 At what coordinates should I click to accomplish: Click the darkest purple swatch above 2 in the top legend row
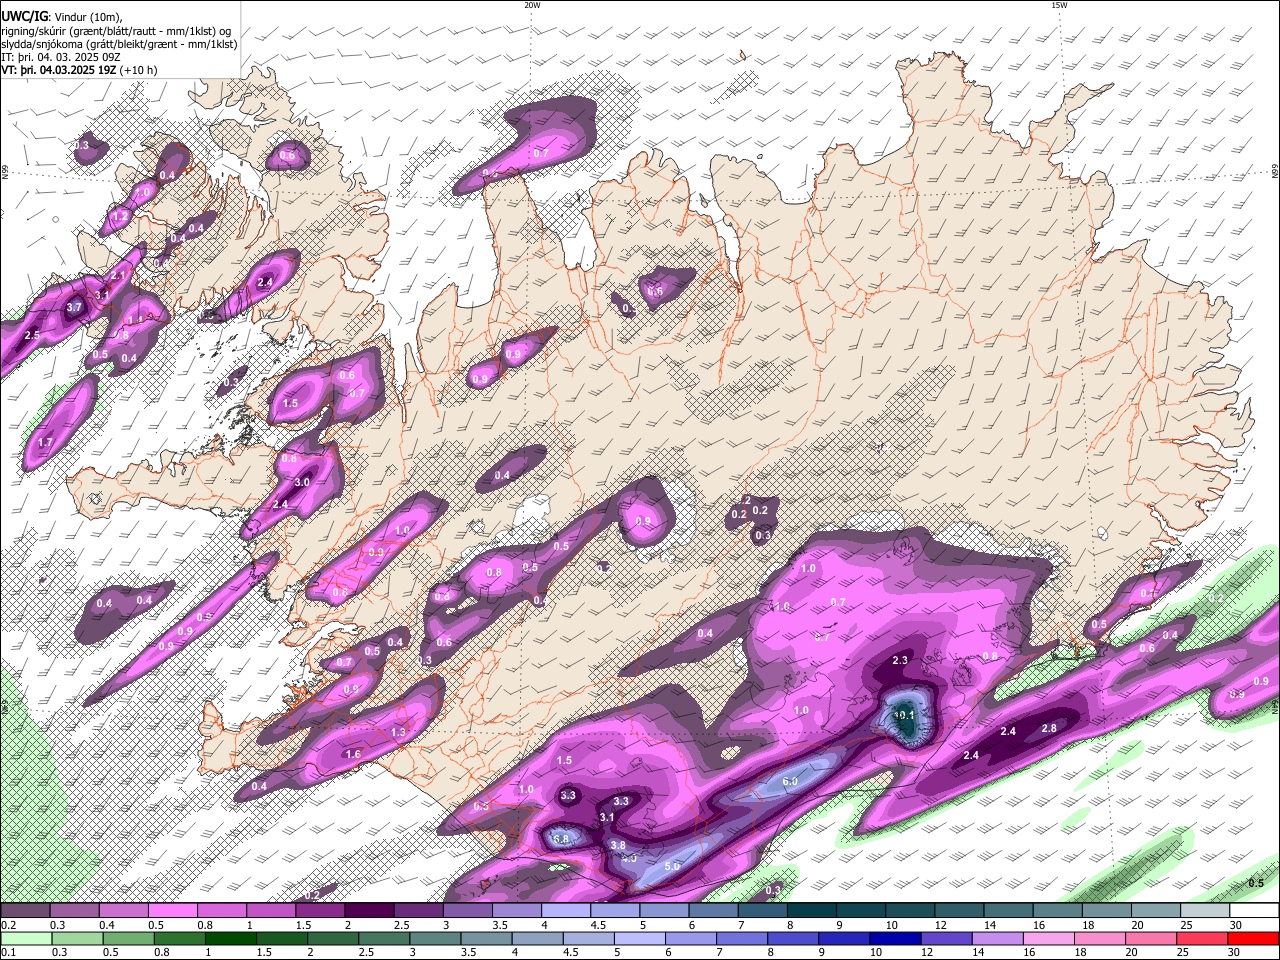tap(369, 911)
